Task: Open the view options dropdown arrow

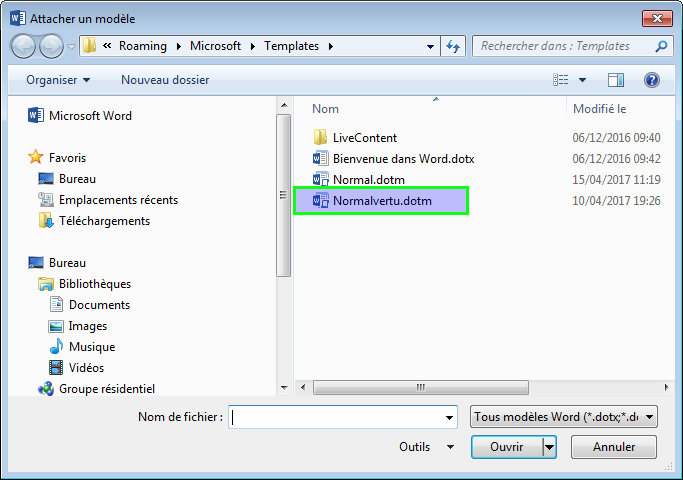Action: tap(582, 80)
